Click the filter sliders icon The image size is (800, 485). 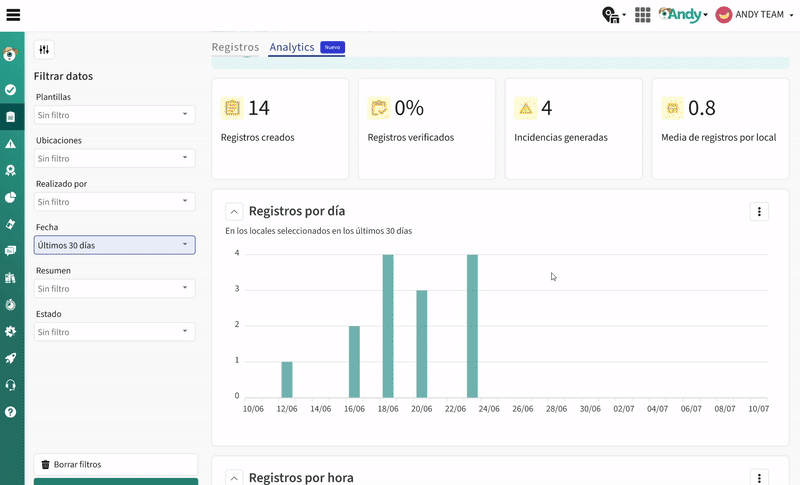[x=44, y=50]
